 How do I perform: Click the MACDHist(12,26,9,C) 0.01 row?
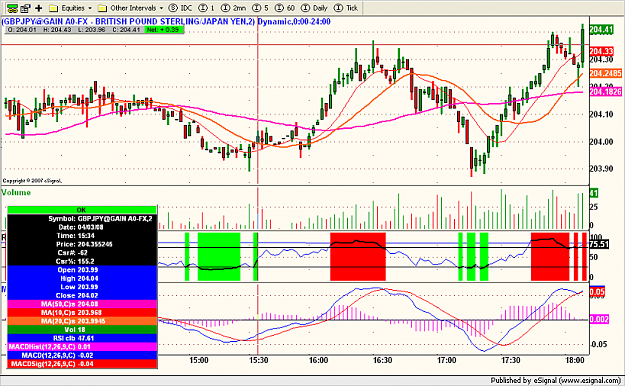82,347
